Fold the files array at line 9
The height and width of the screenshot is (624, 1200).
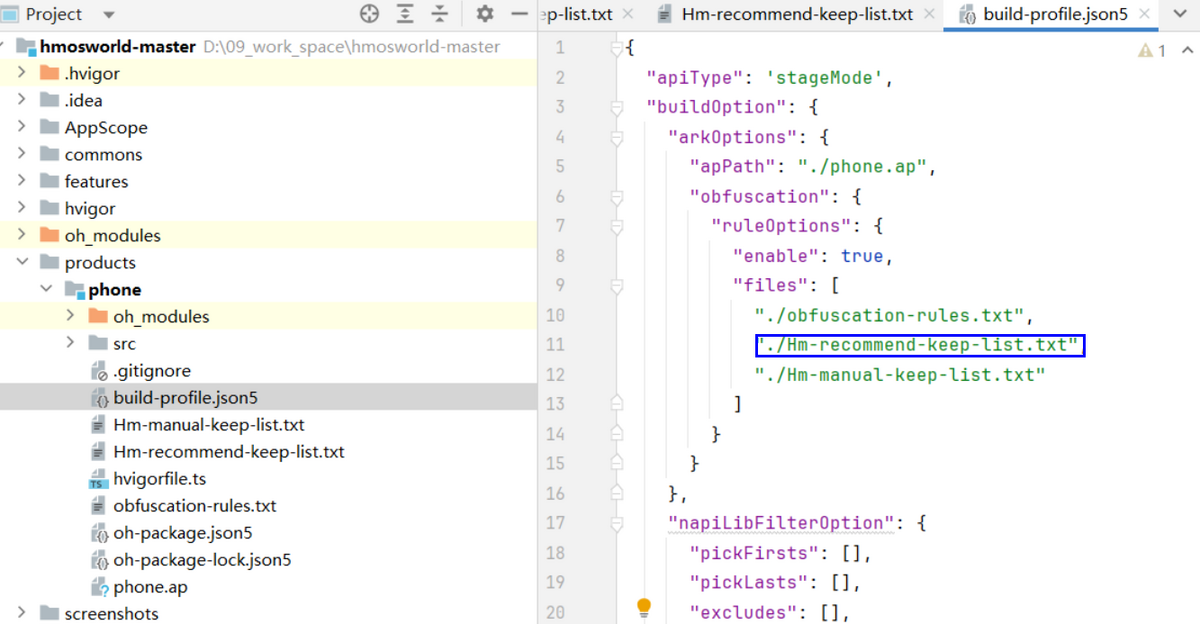click(x=617, y=286)
